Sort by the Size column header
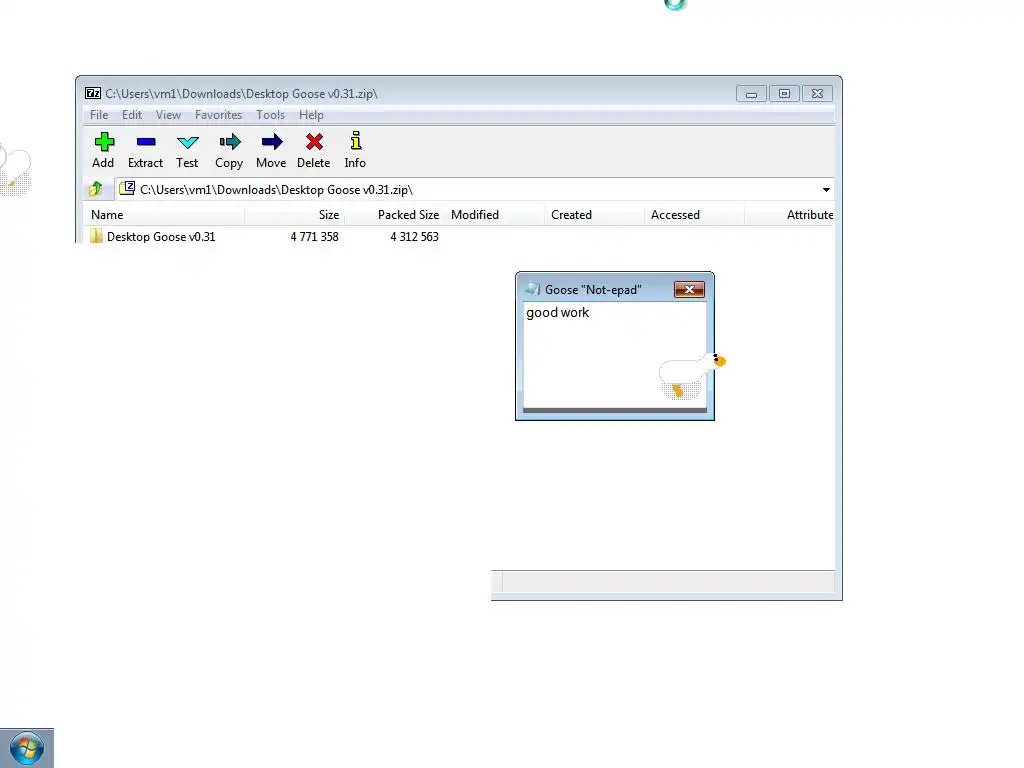This screenshot has height=768, width=1024. 295,215
